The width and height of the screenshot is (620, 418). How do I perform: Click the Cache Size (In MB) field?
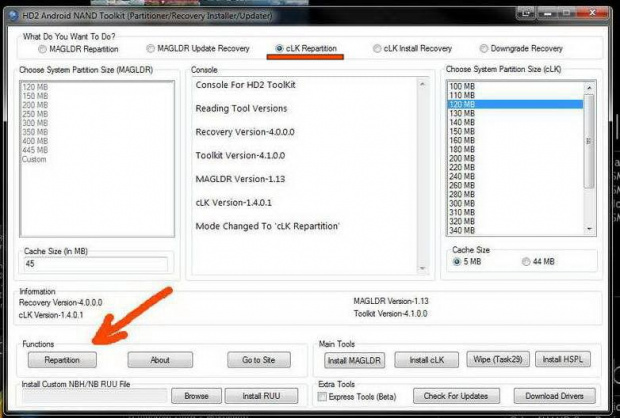tap(95, 264)
